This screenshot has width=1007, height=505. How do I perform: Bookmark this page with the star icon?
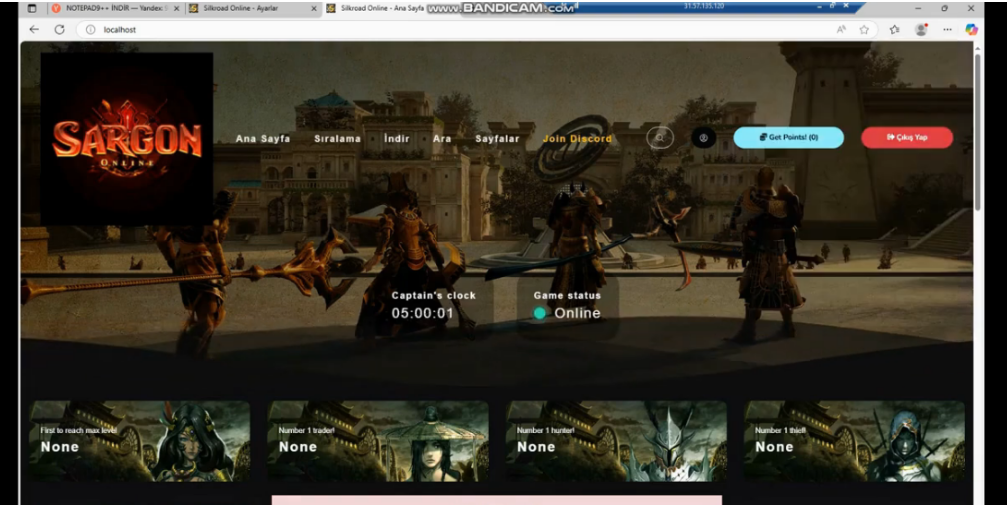click(864, 30)
